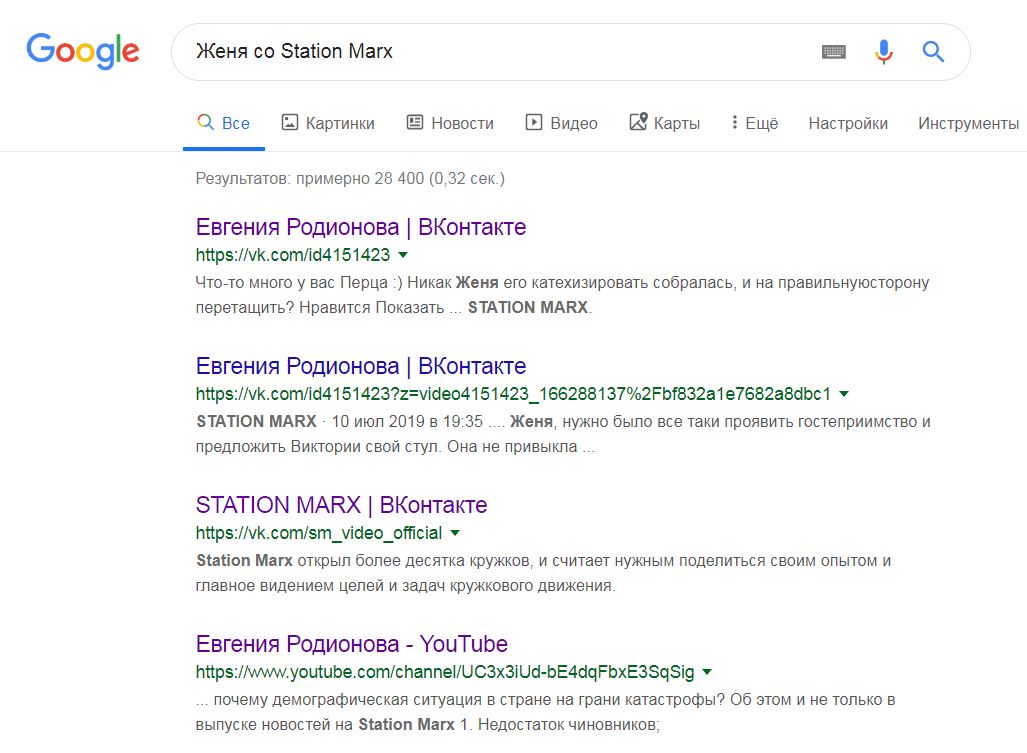1027x753 pixels.
Task: Open dropdown arrow next to YouTube channel URL
Action: [707, 672]
